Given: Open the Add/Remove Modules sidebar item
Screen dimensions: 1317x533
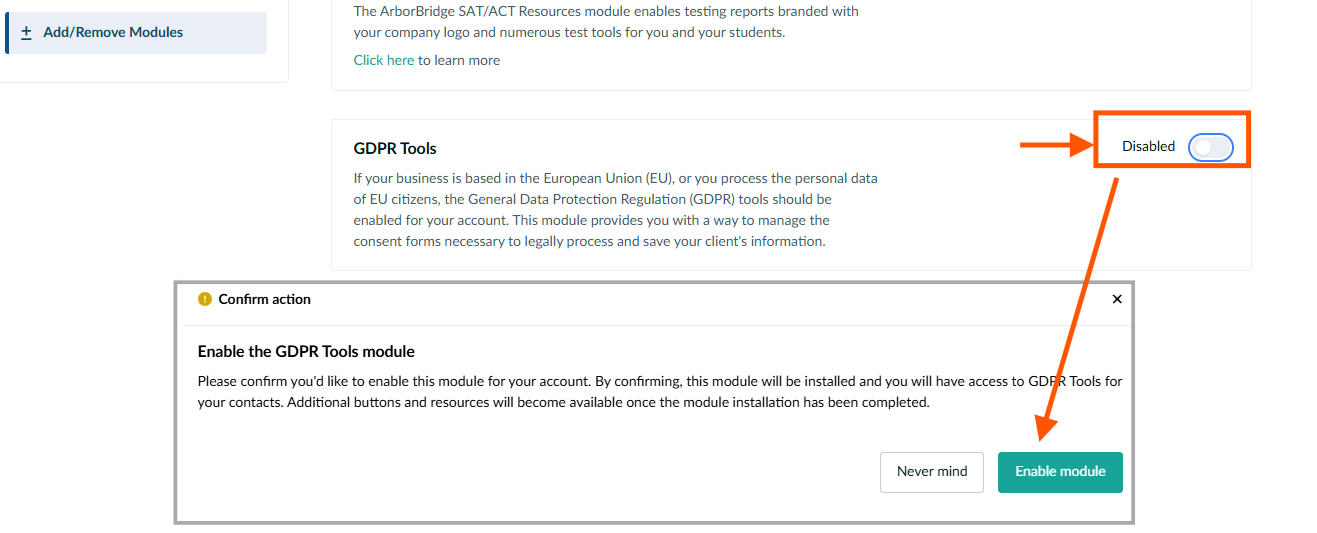Looking at the screenshot, I should 136,33.
